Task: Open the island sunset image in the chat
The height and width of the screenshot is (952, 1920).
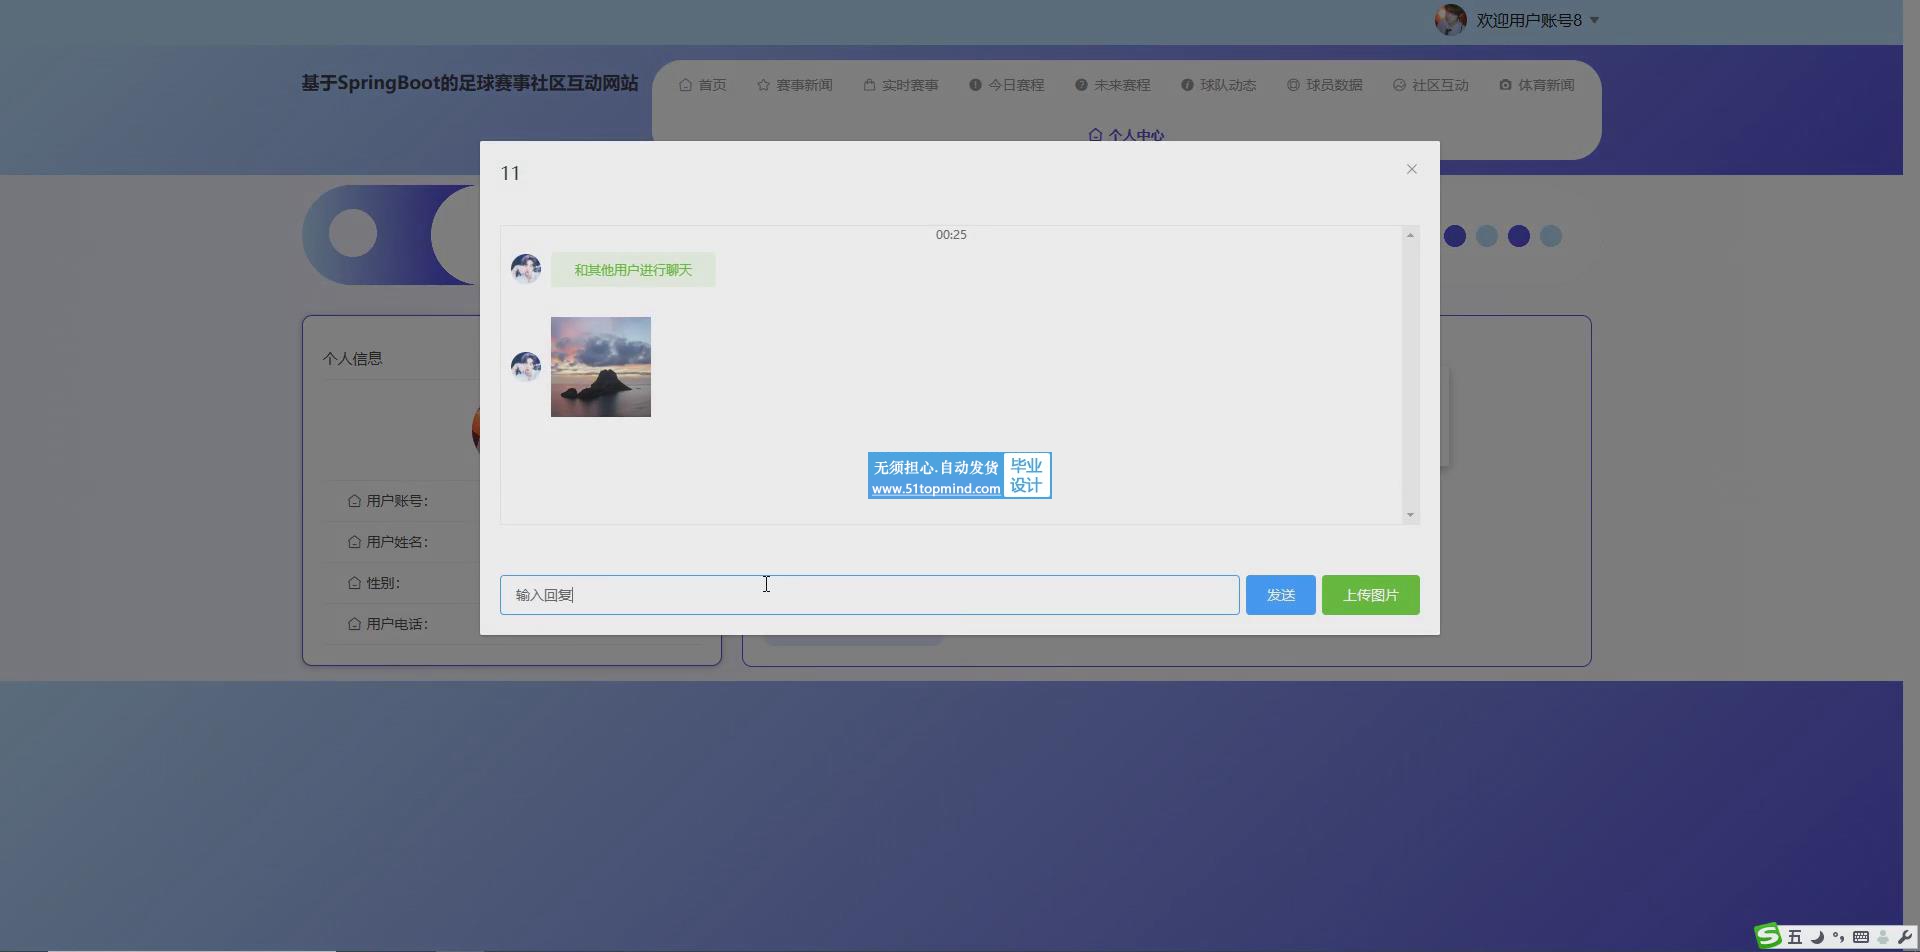Action: coord(600,367)
